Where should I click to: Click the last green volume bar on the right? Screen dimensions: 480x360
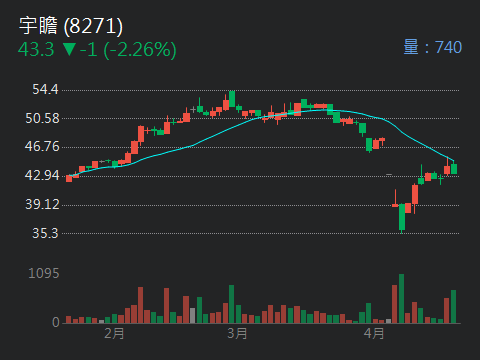(454, 307)
